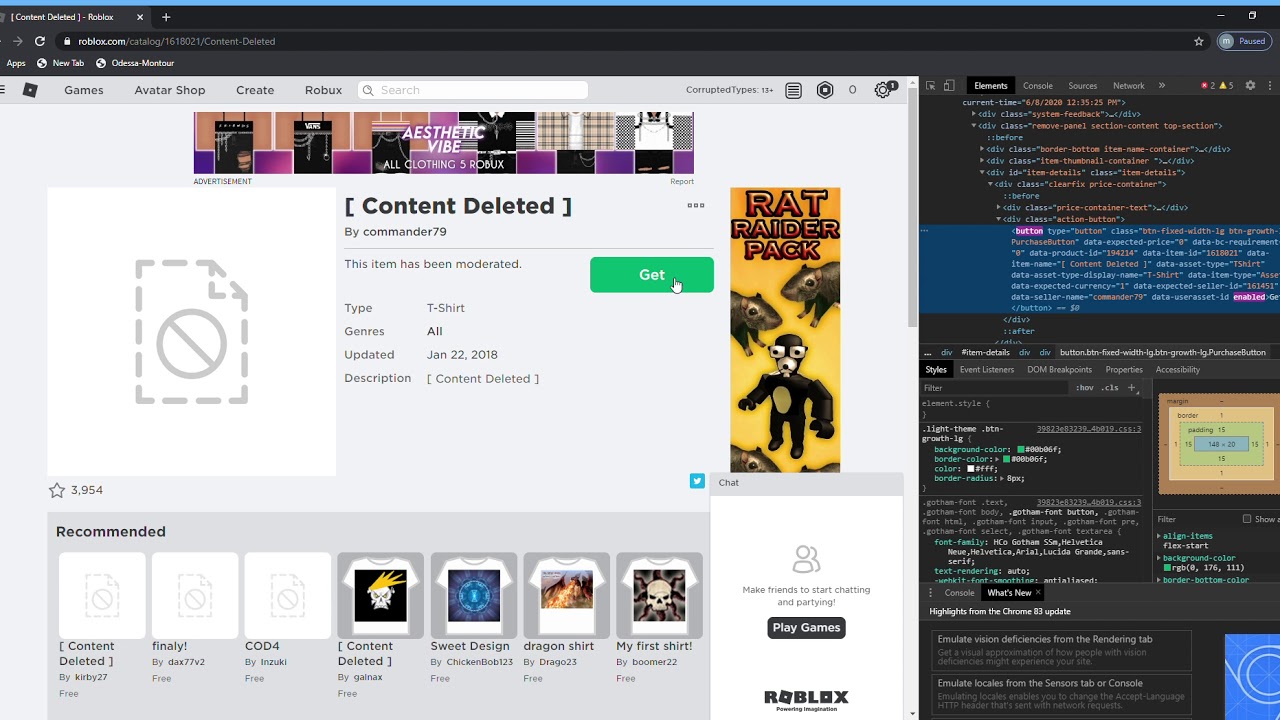This screenshot has width=1280, height=720.
Task: Reload the page with browser refresh icon
Action: pos(40,41)
